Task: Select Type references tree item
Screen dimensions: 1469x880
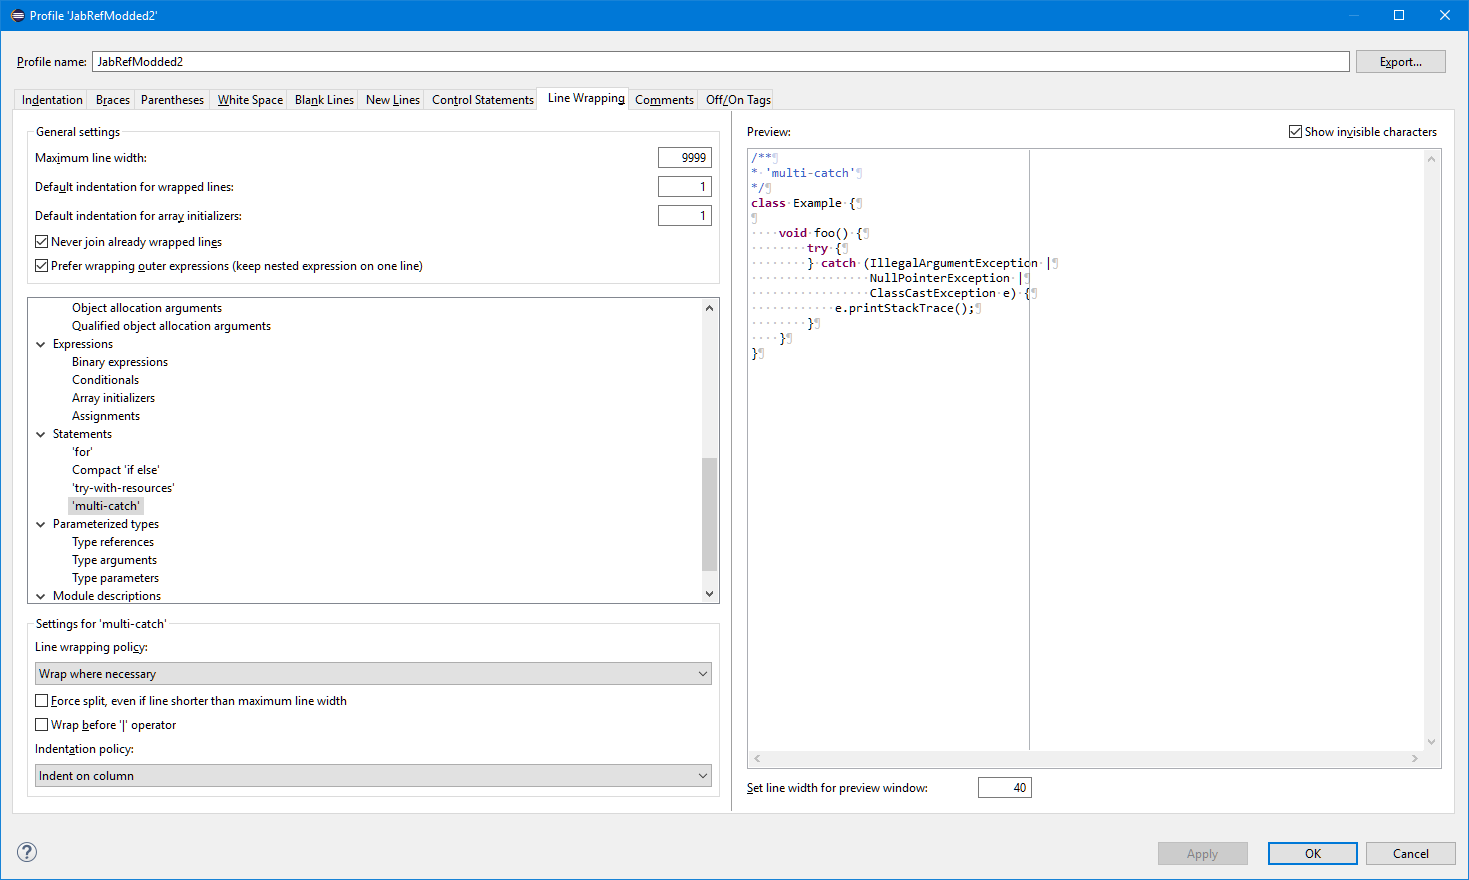Action: 113,542
